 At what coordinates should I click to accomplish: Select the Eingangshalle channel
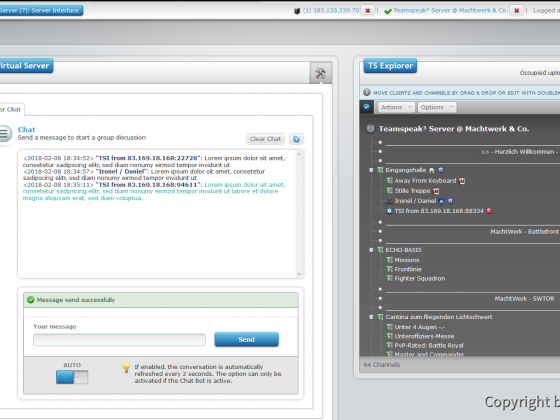click(x=406, y=170)
